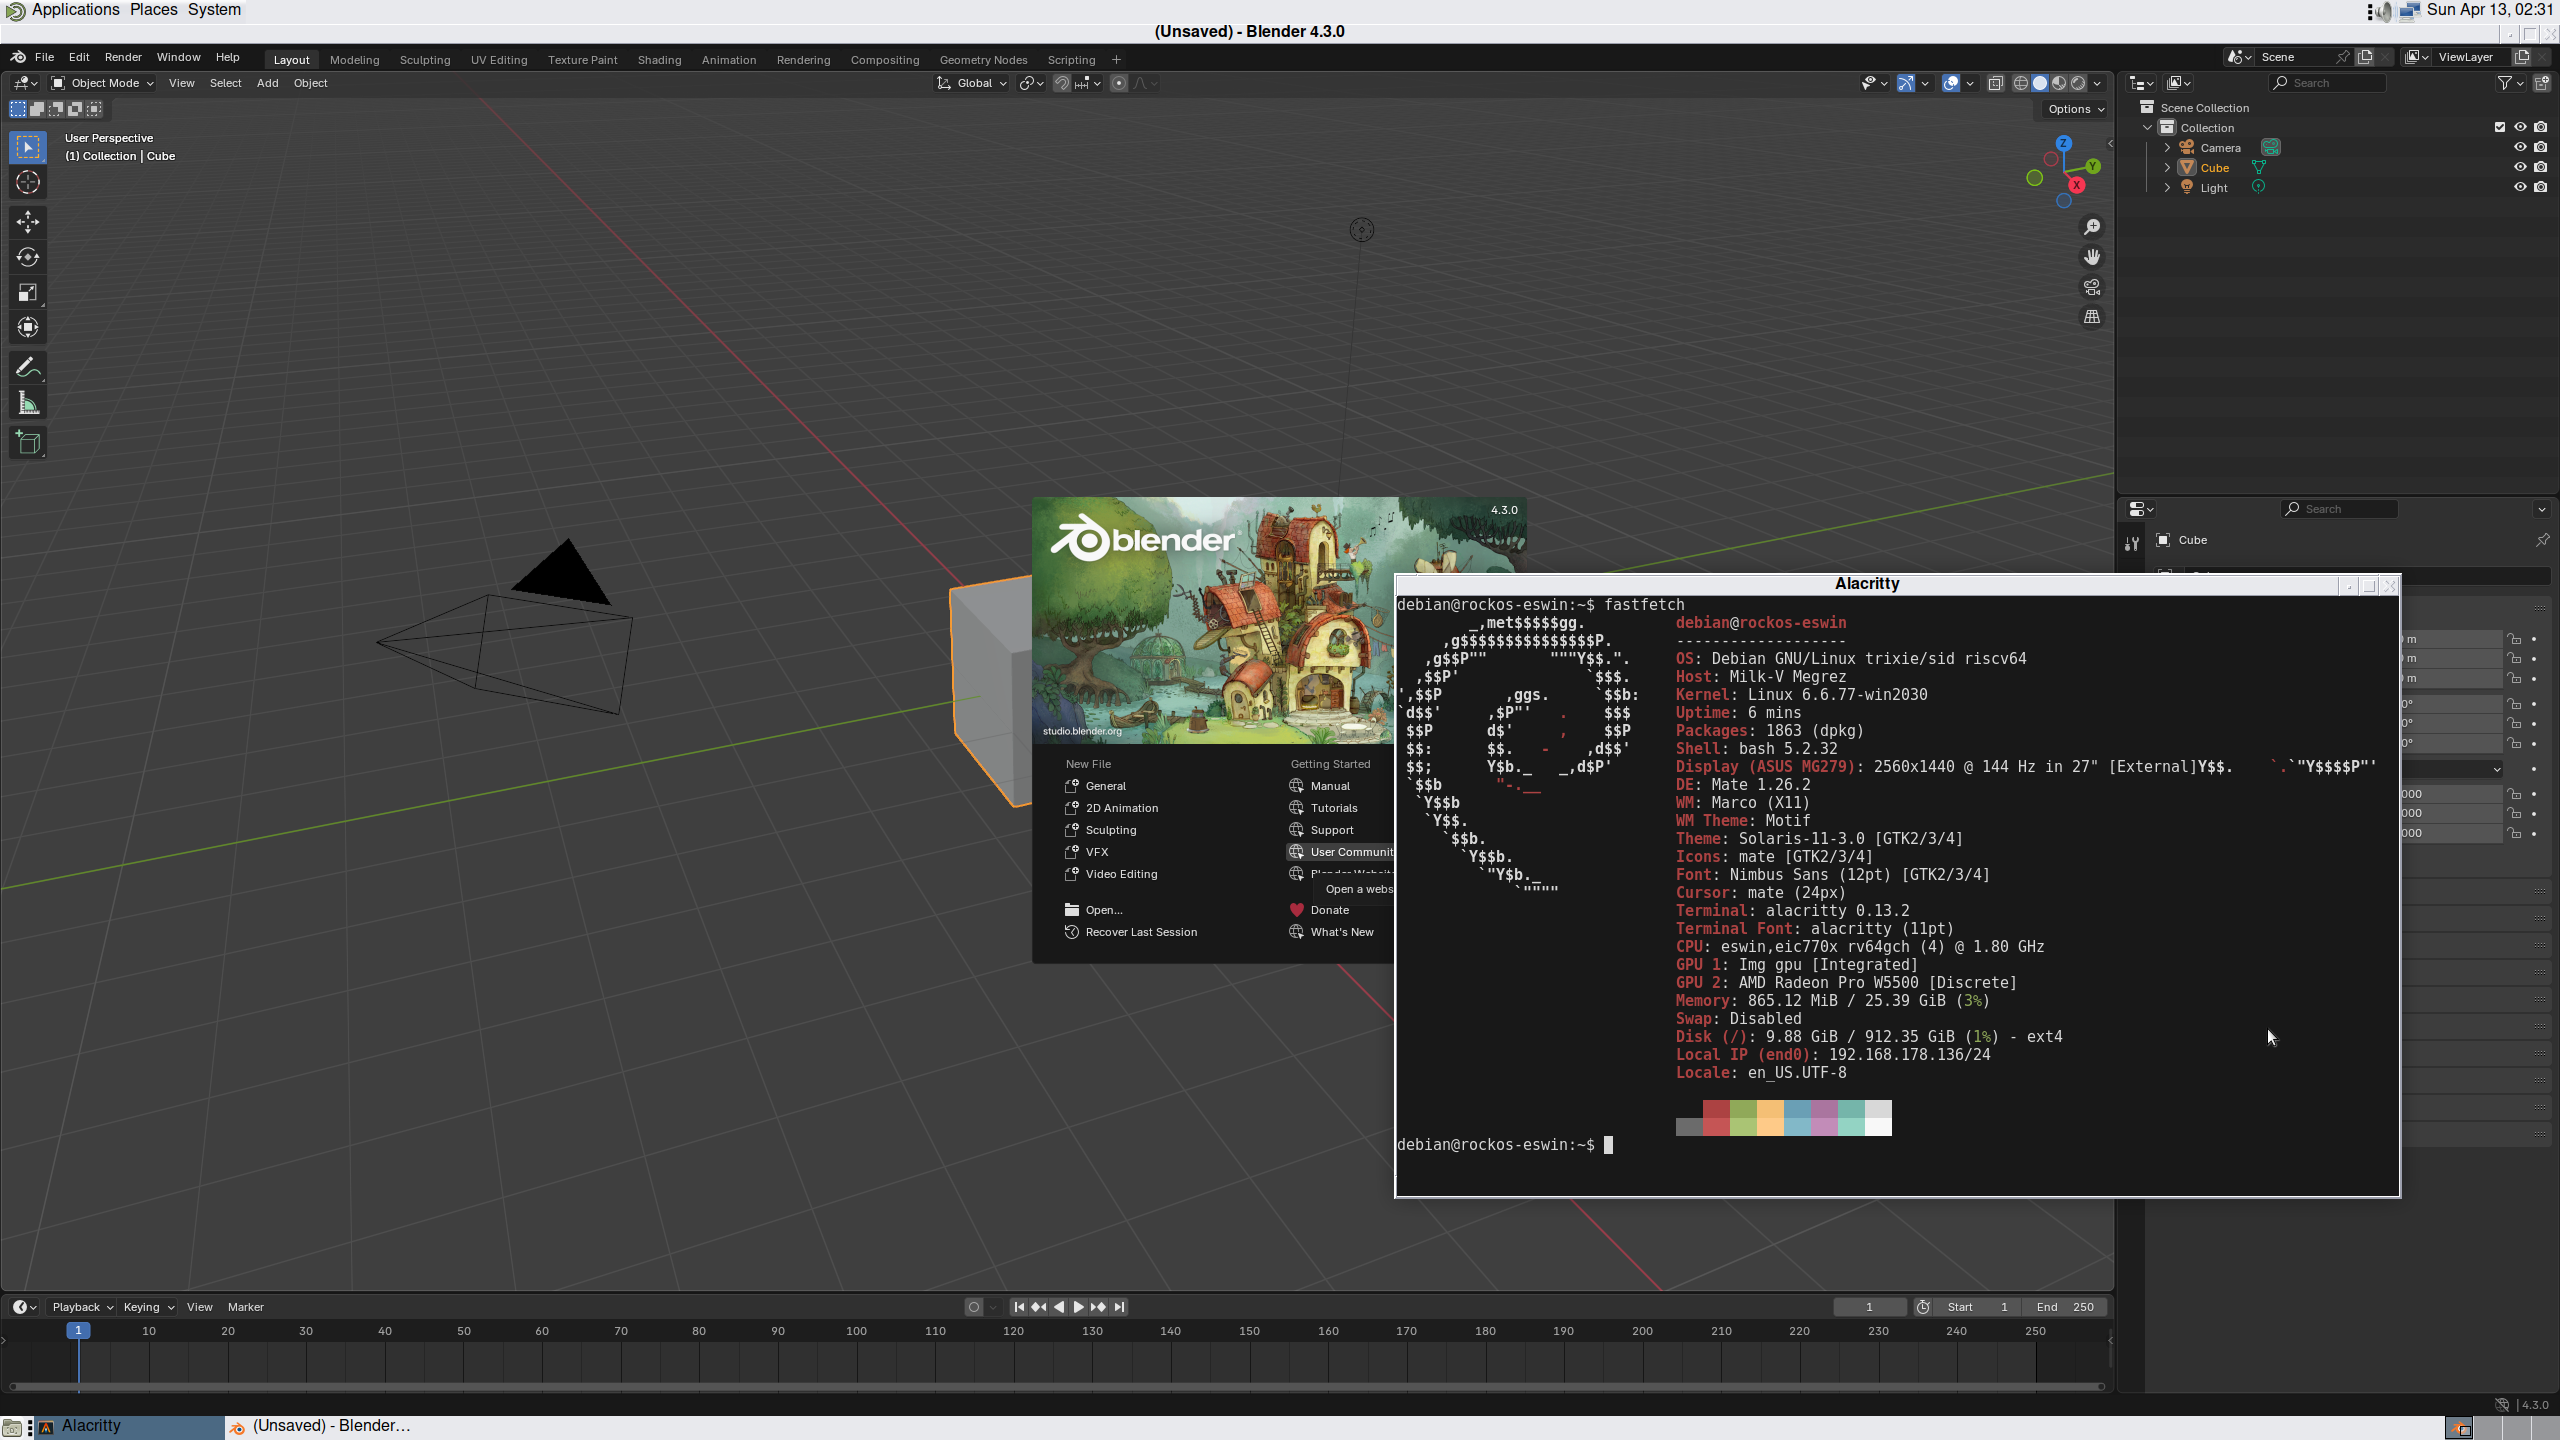Switch to the Modeling workspace tab
This screenshot has height=1440, width=2560.
pyautogui.click(x=354, y=60)
